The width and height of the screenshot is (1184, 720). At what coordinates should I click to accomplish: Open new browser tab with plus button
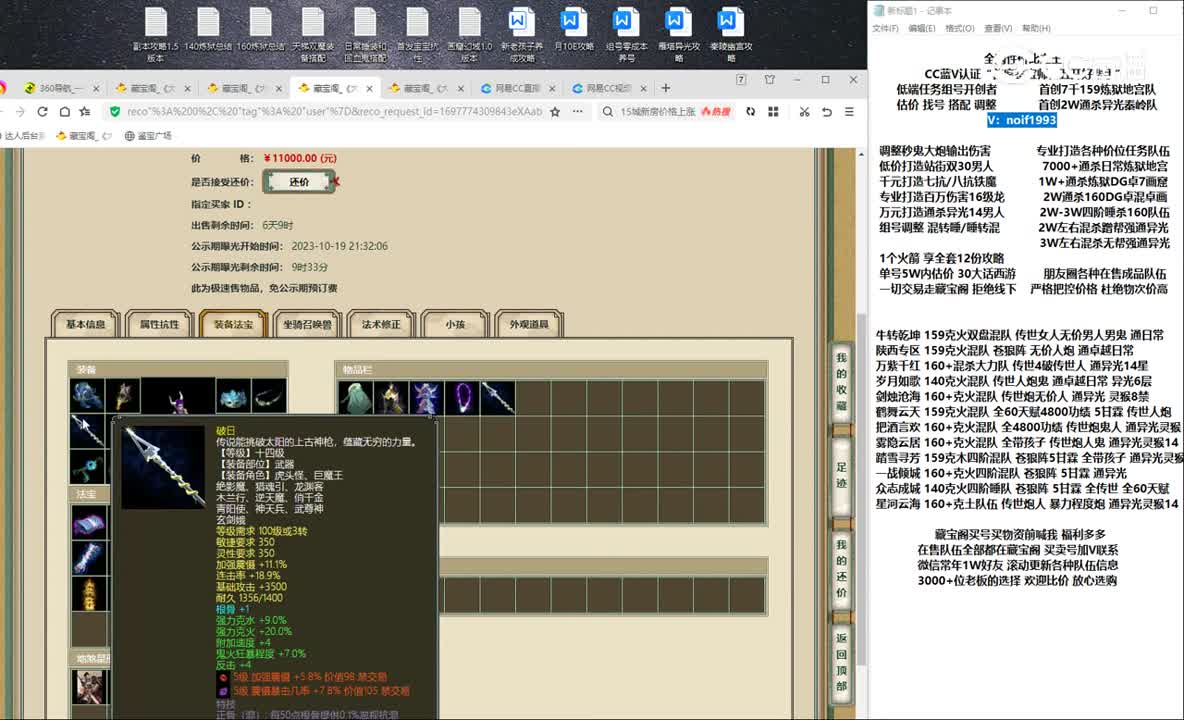(665, 88)
